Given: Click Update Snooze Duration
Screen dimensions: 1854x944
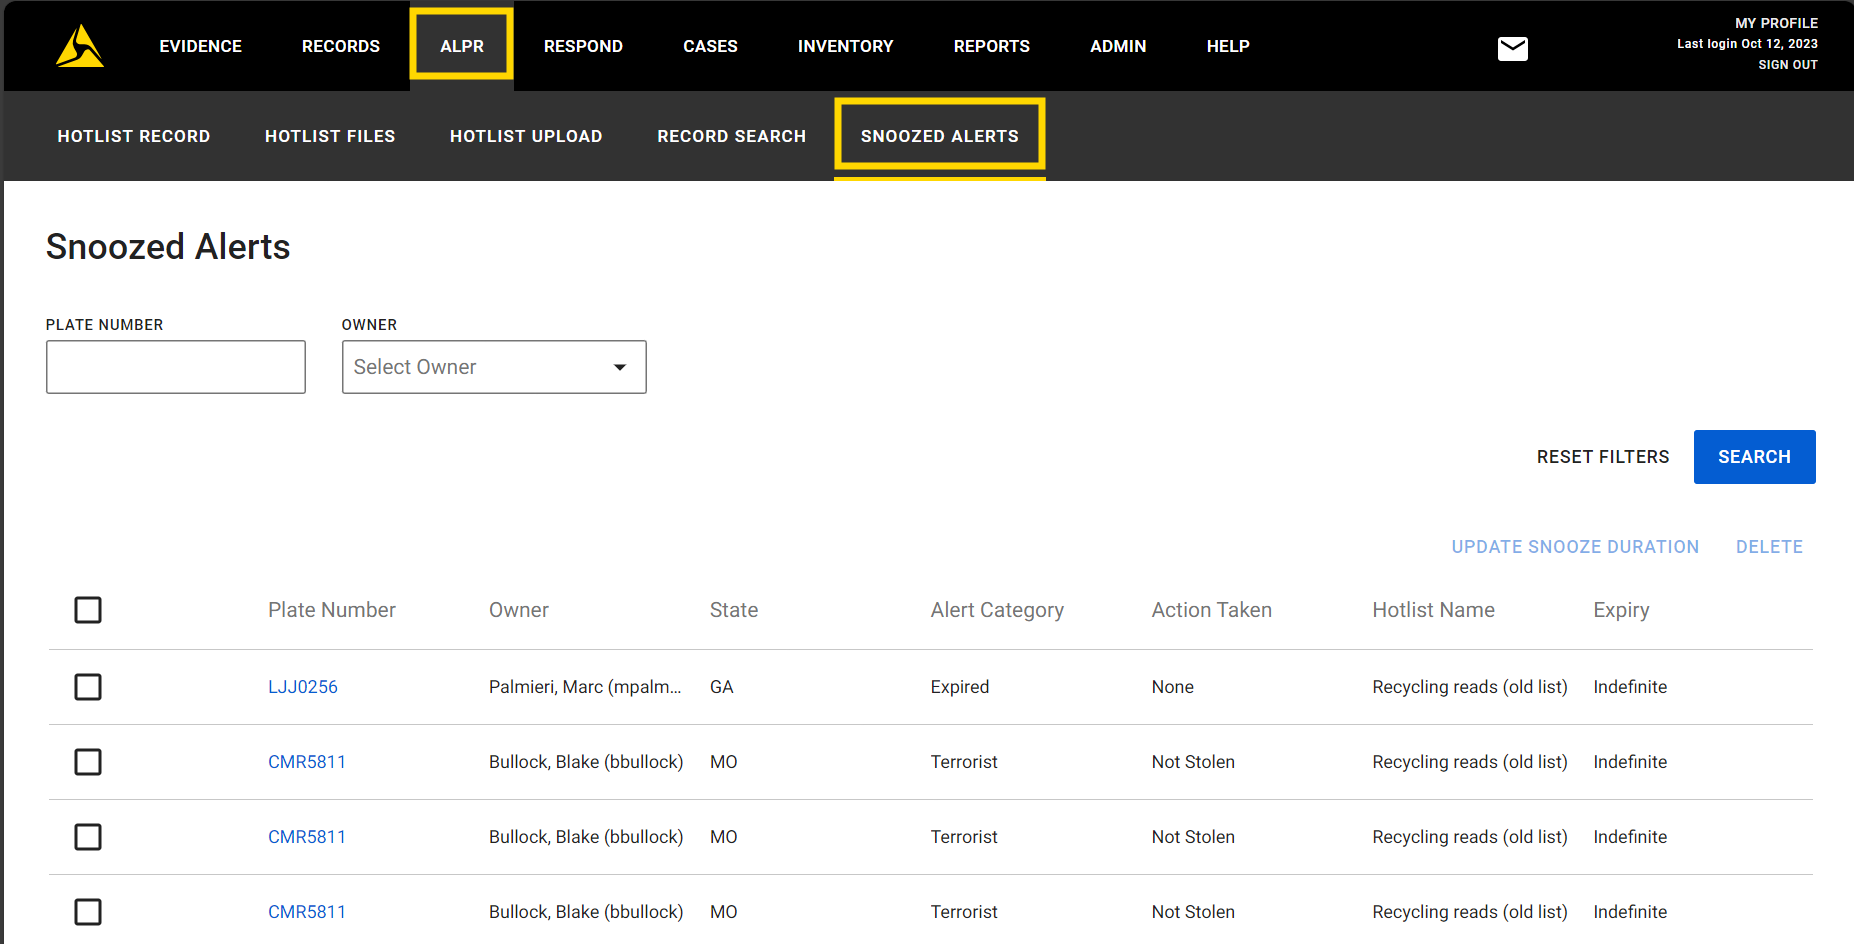Looking at the screenshot, I should (1575, 547).
